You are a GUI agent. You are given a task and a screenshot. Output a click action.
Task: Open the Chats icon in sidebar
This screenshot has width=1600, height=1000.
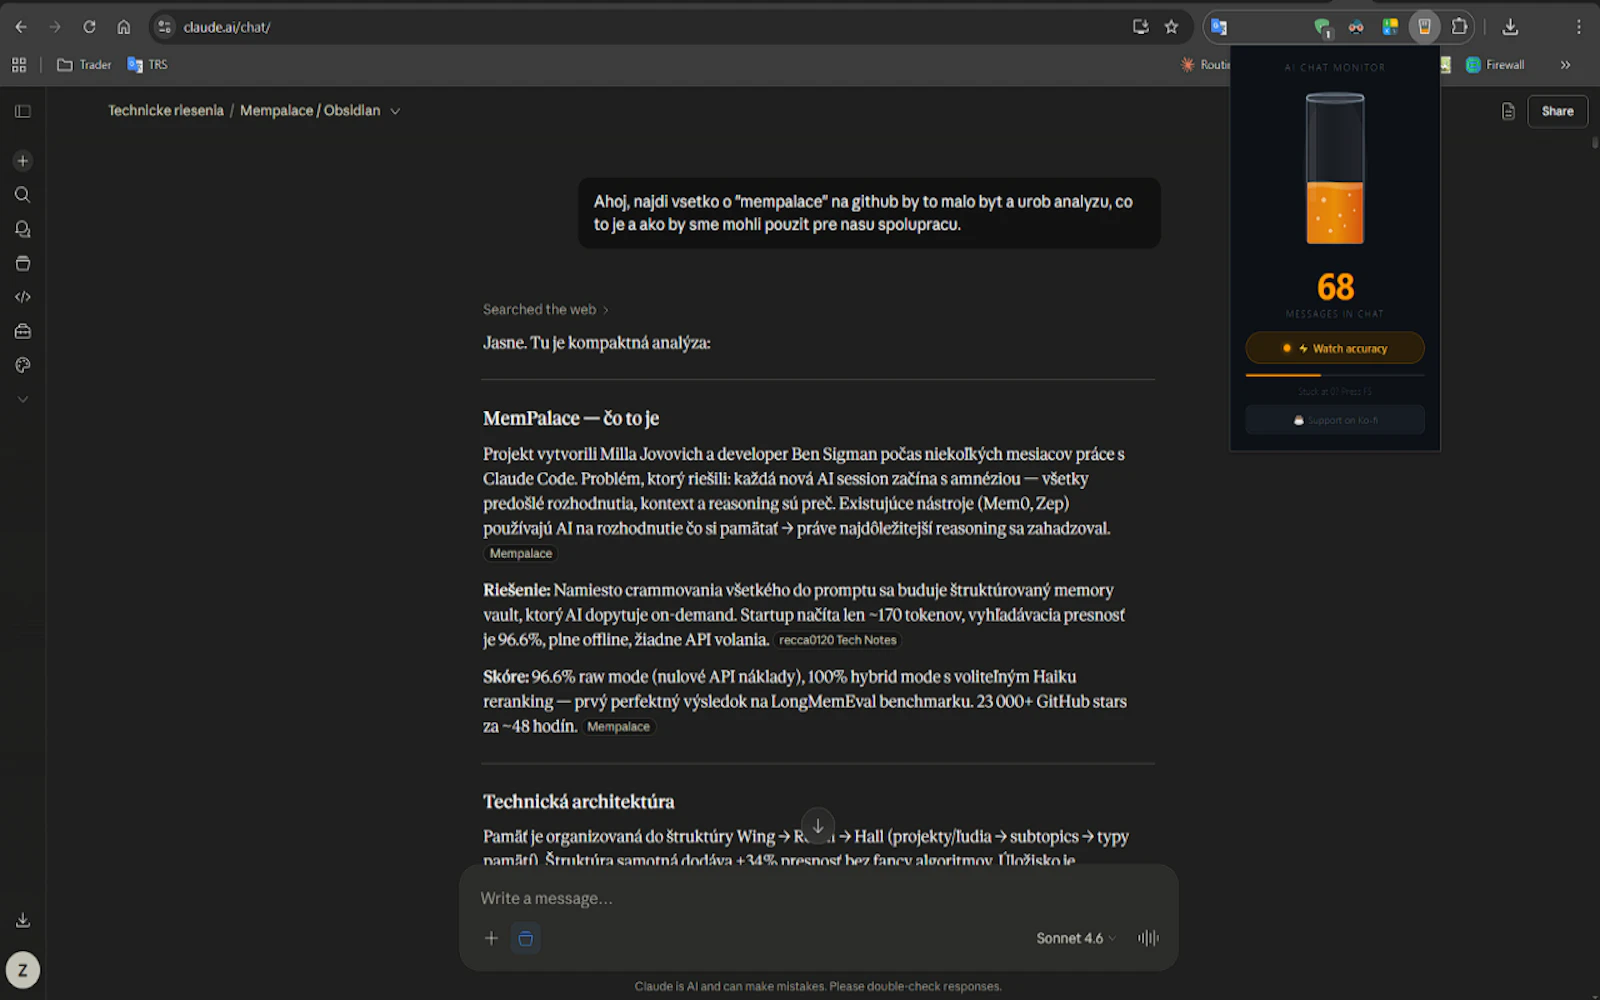pyautogui.click(x=23, y=229)
